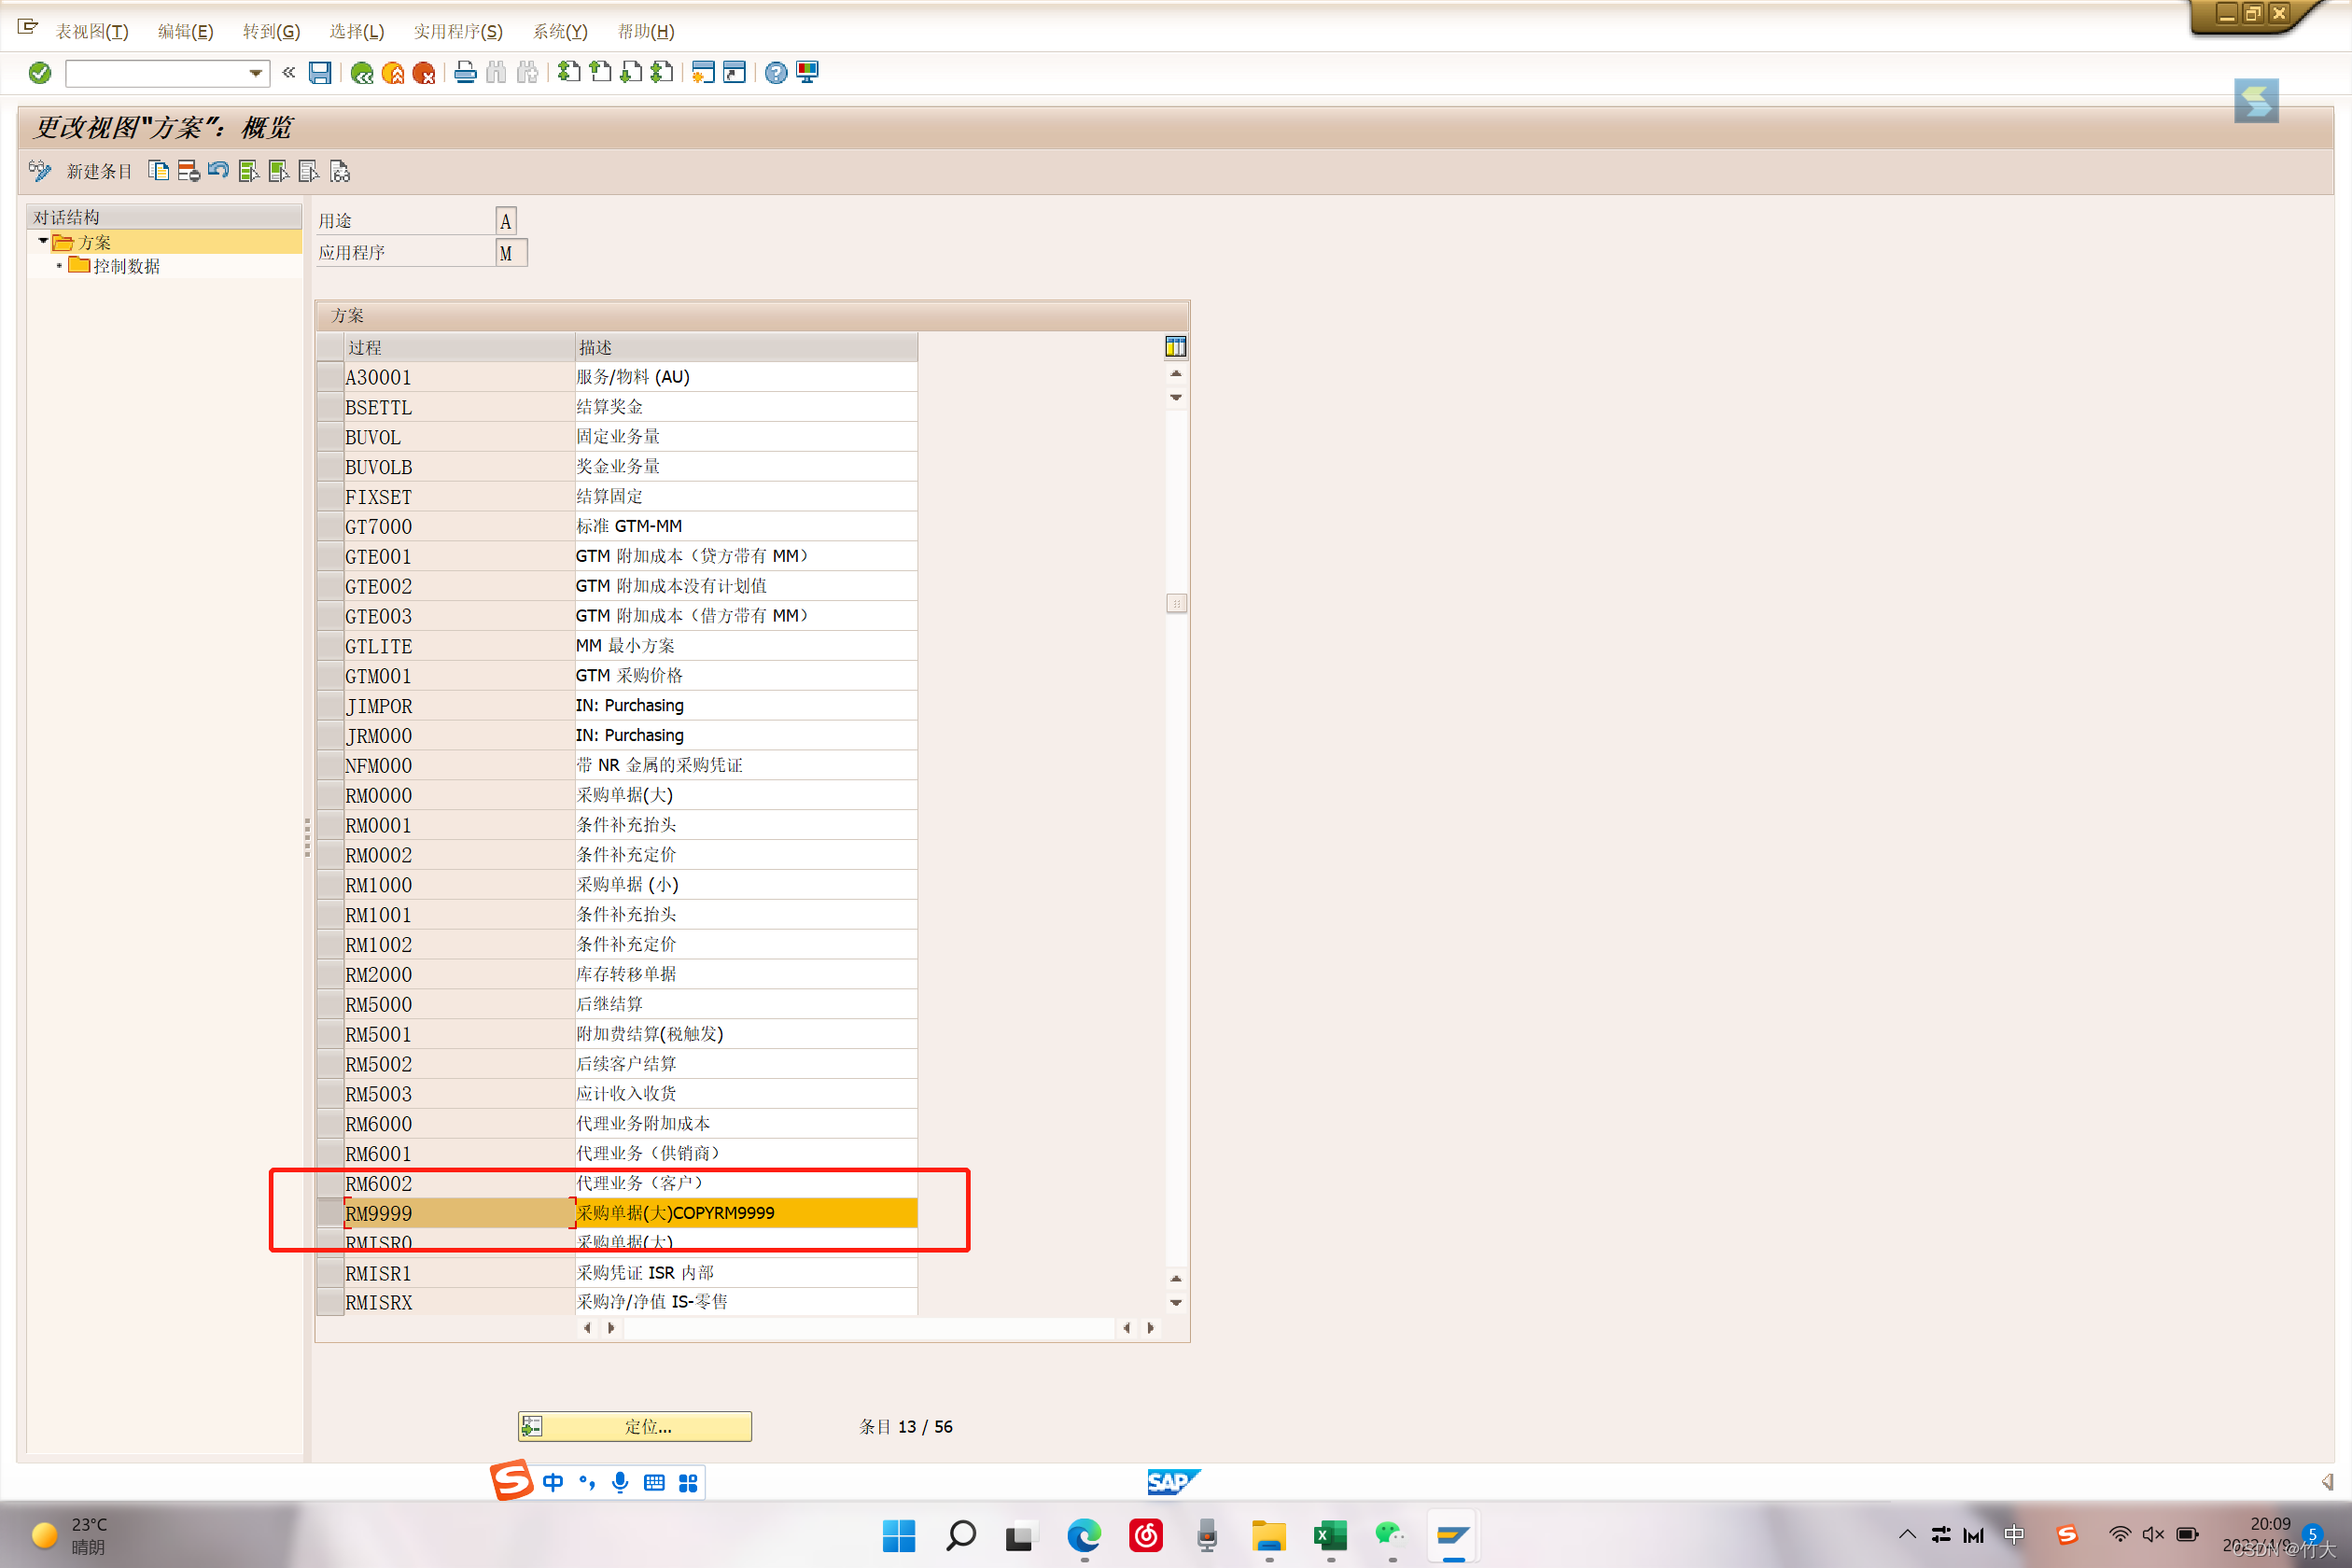This screenshot has width=2352, height=1568.
Task: Click the 新建条目 button
Action: click(x=98, y=171)
